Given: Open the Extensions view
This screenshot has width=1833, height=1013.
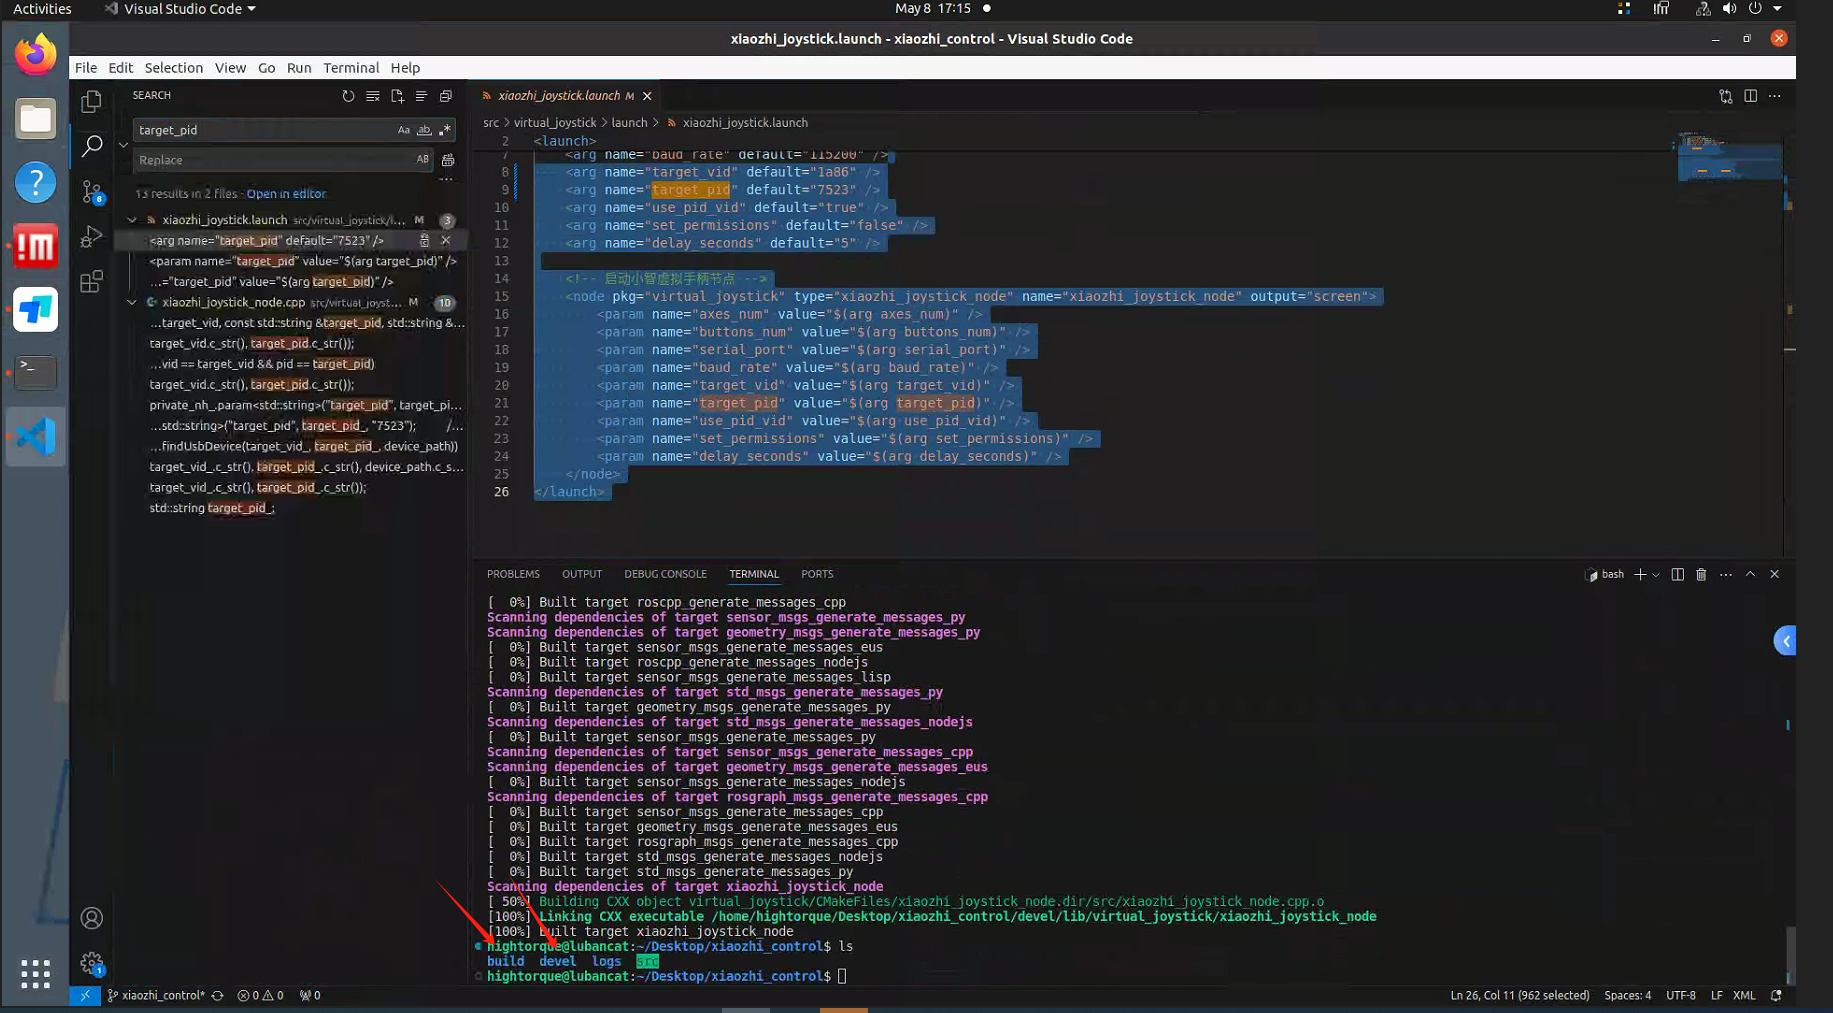Looking at the screenshot, I should [x=92, y=281].
